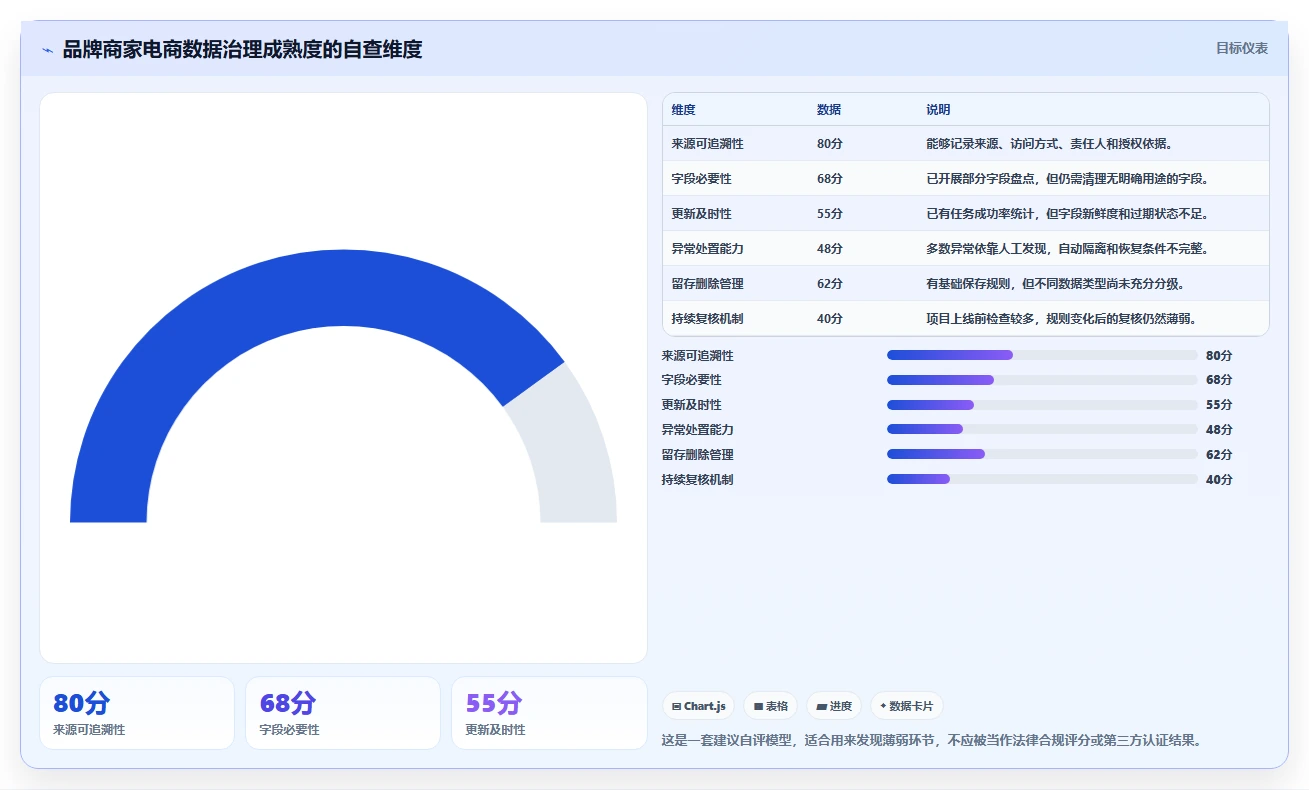Click description starting 多数异常依靠人工发现
The image size is (1309, 790).
[x=1068, y=249]
